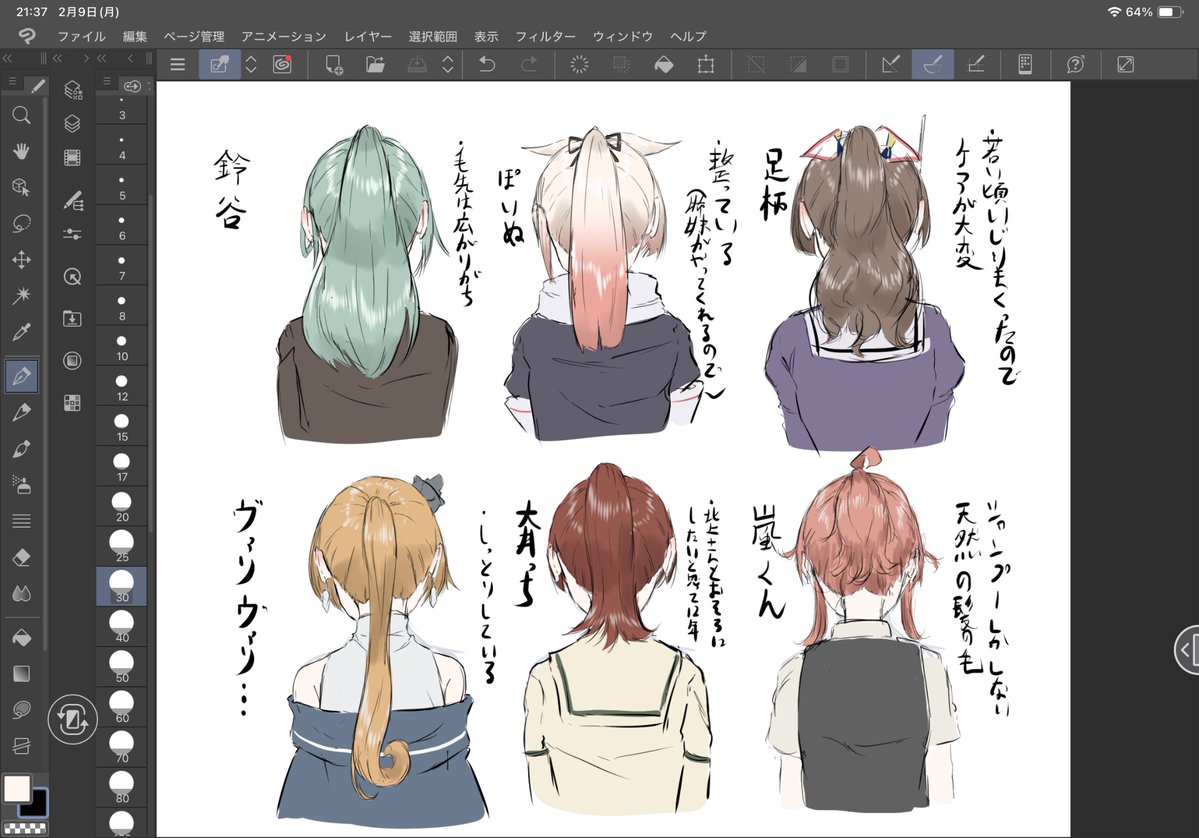The height and width of the screenshot is (838, 1199).
Task: Toggle snap to grid
Action: (976, 65)
